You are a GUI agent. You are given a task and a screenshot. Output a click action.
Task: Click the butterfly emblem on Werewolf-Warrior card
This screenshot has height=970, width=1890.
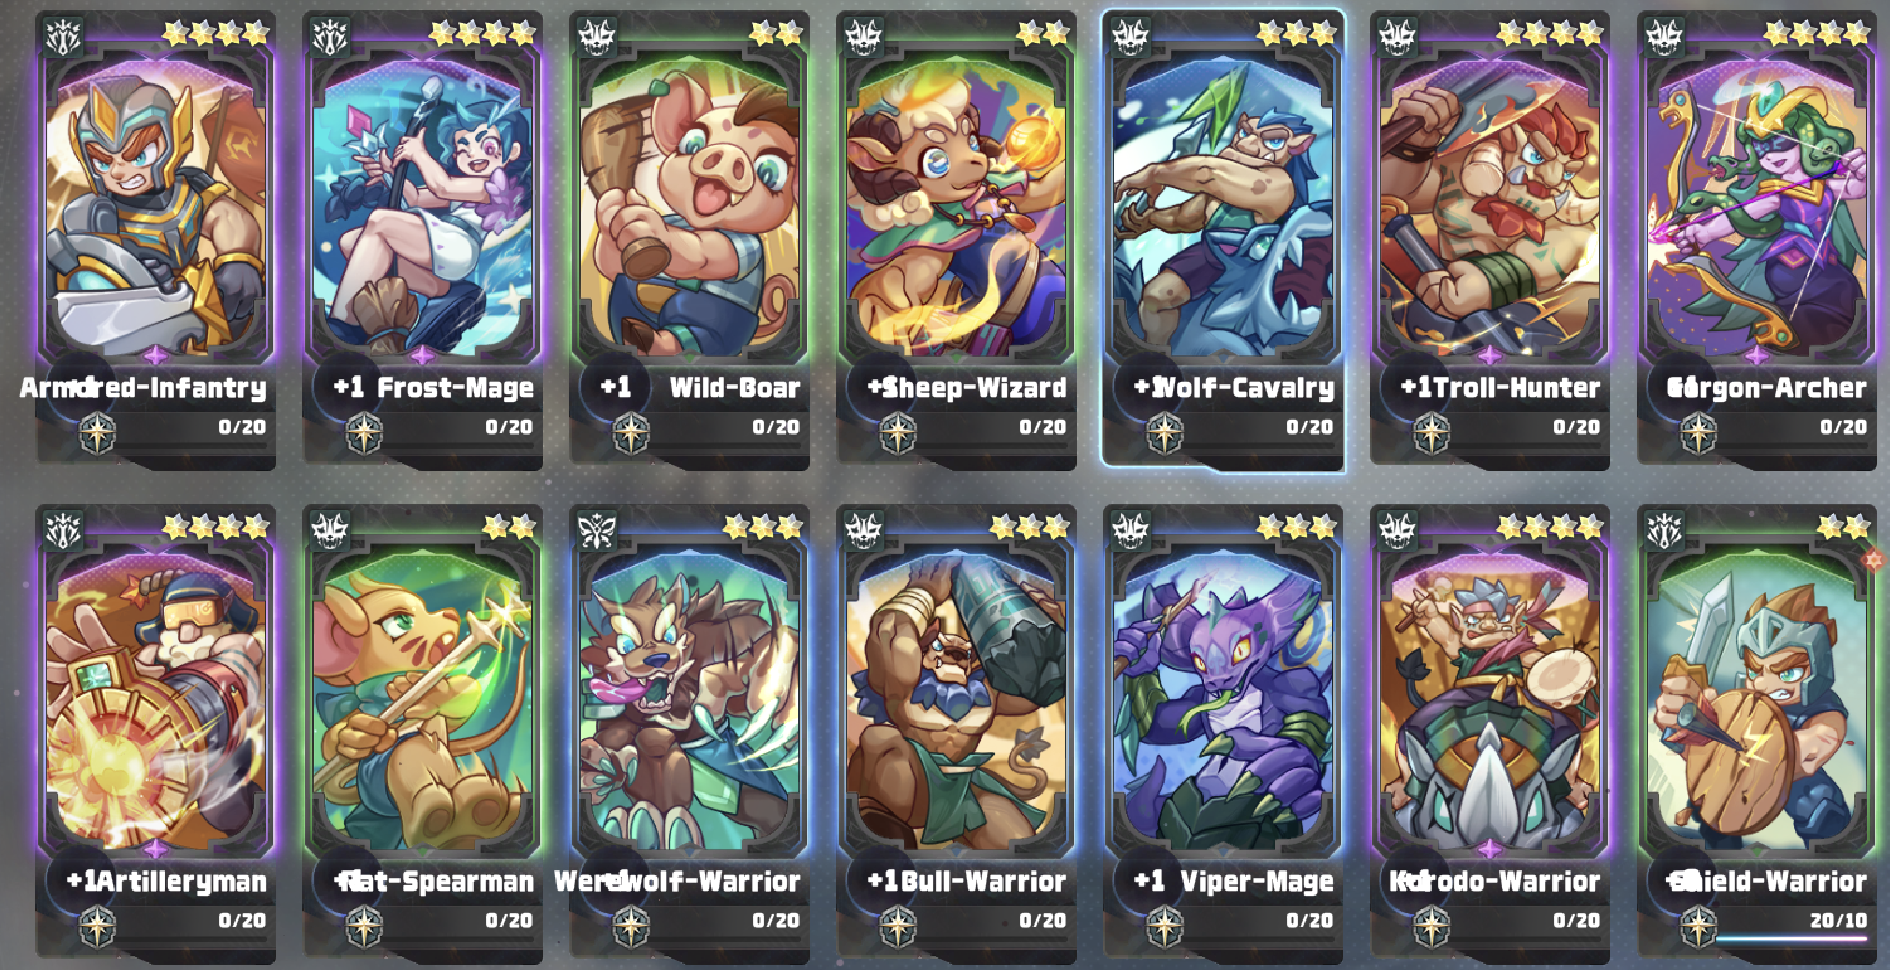pos(597,530)
